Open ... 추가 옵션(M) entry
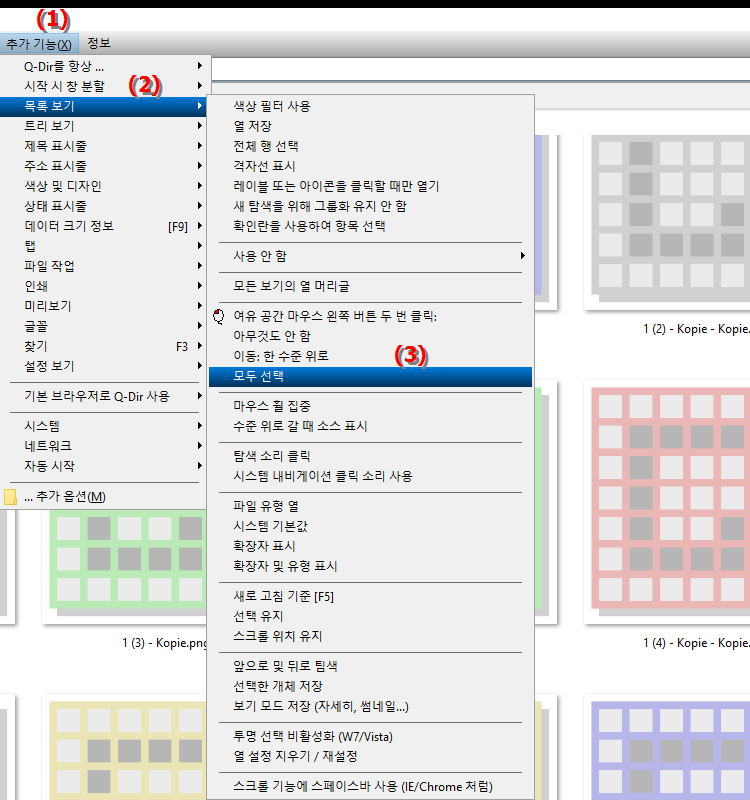Viewport: 750px width, 800px height. pos(105,496)
